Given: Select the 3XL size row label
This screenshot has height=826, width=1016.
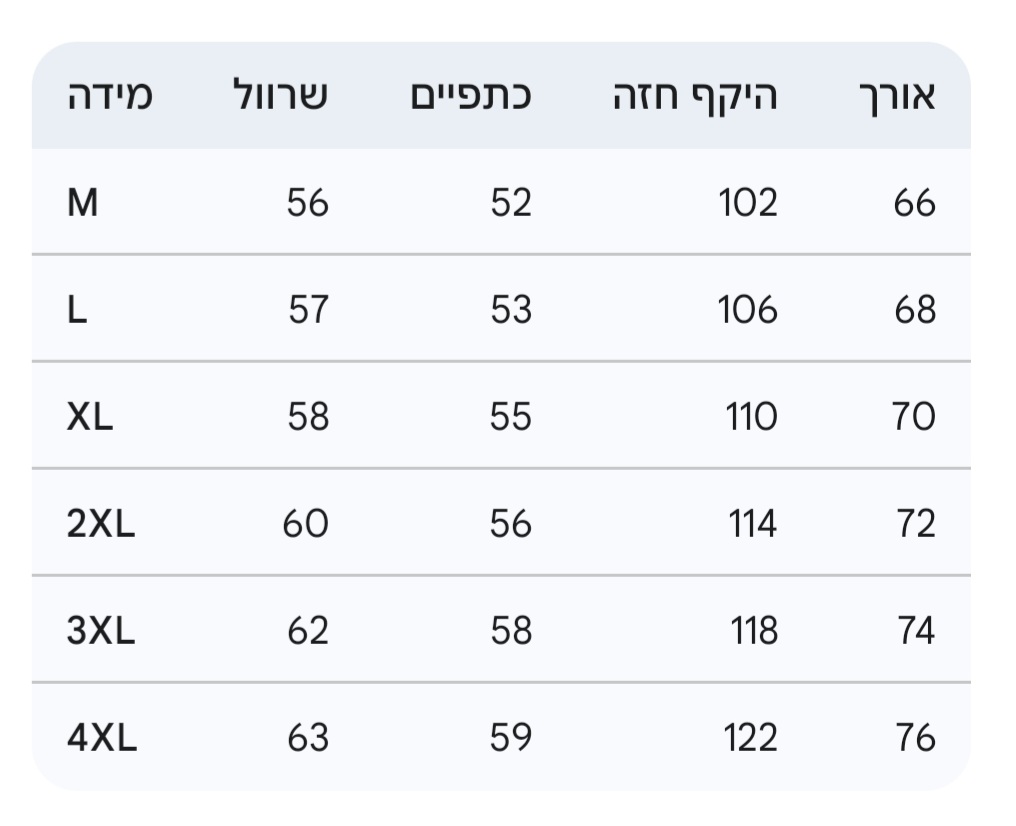Looking at the screenshot, I should point(101,631).
